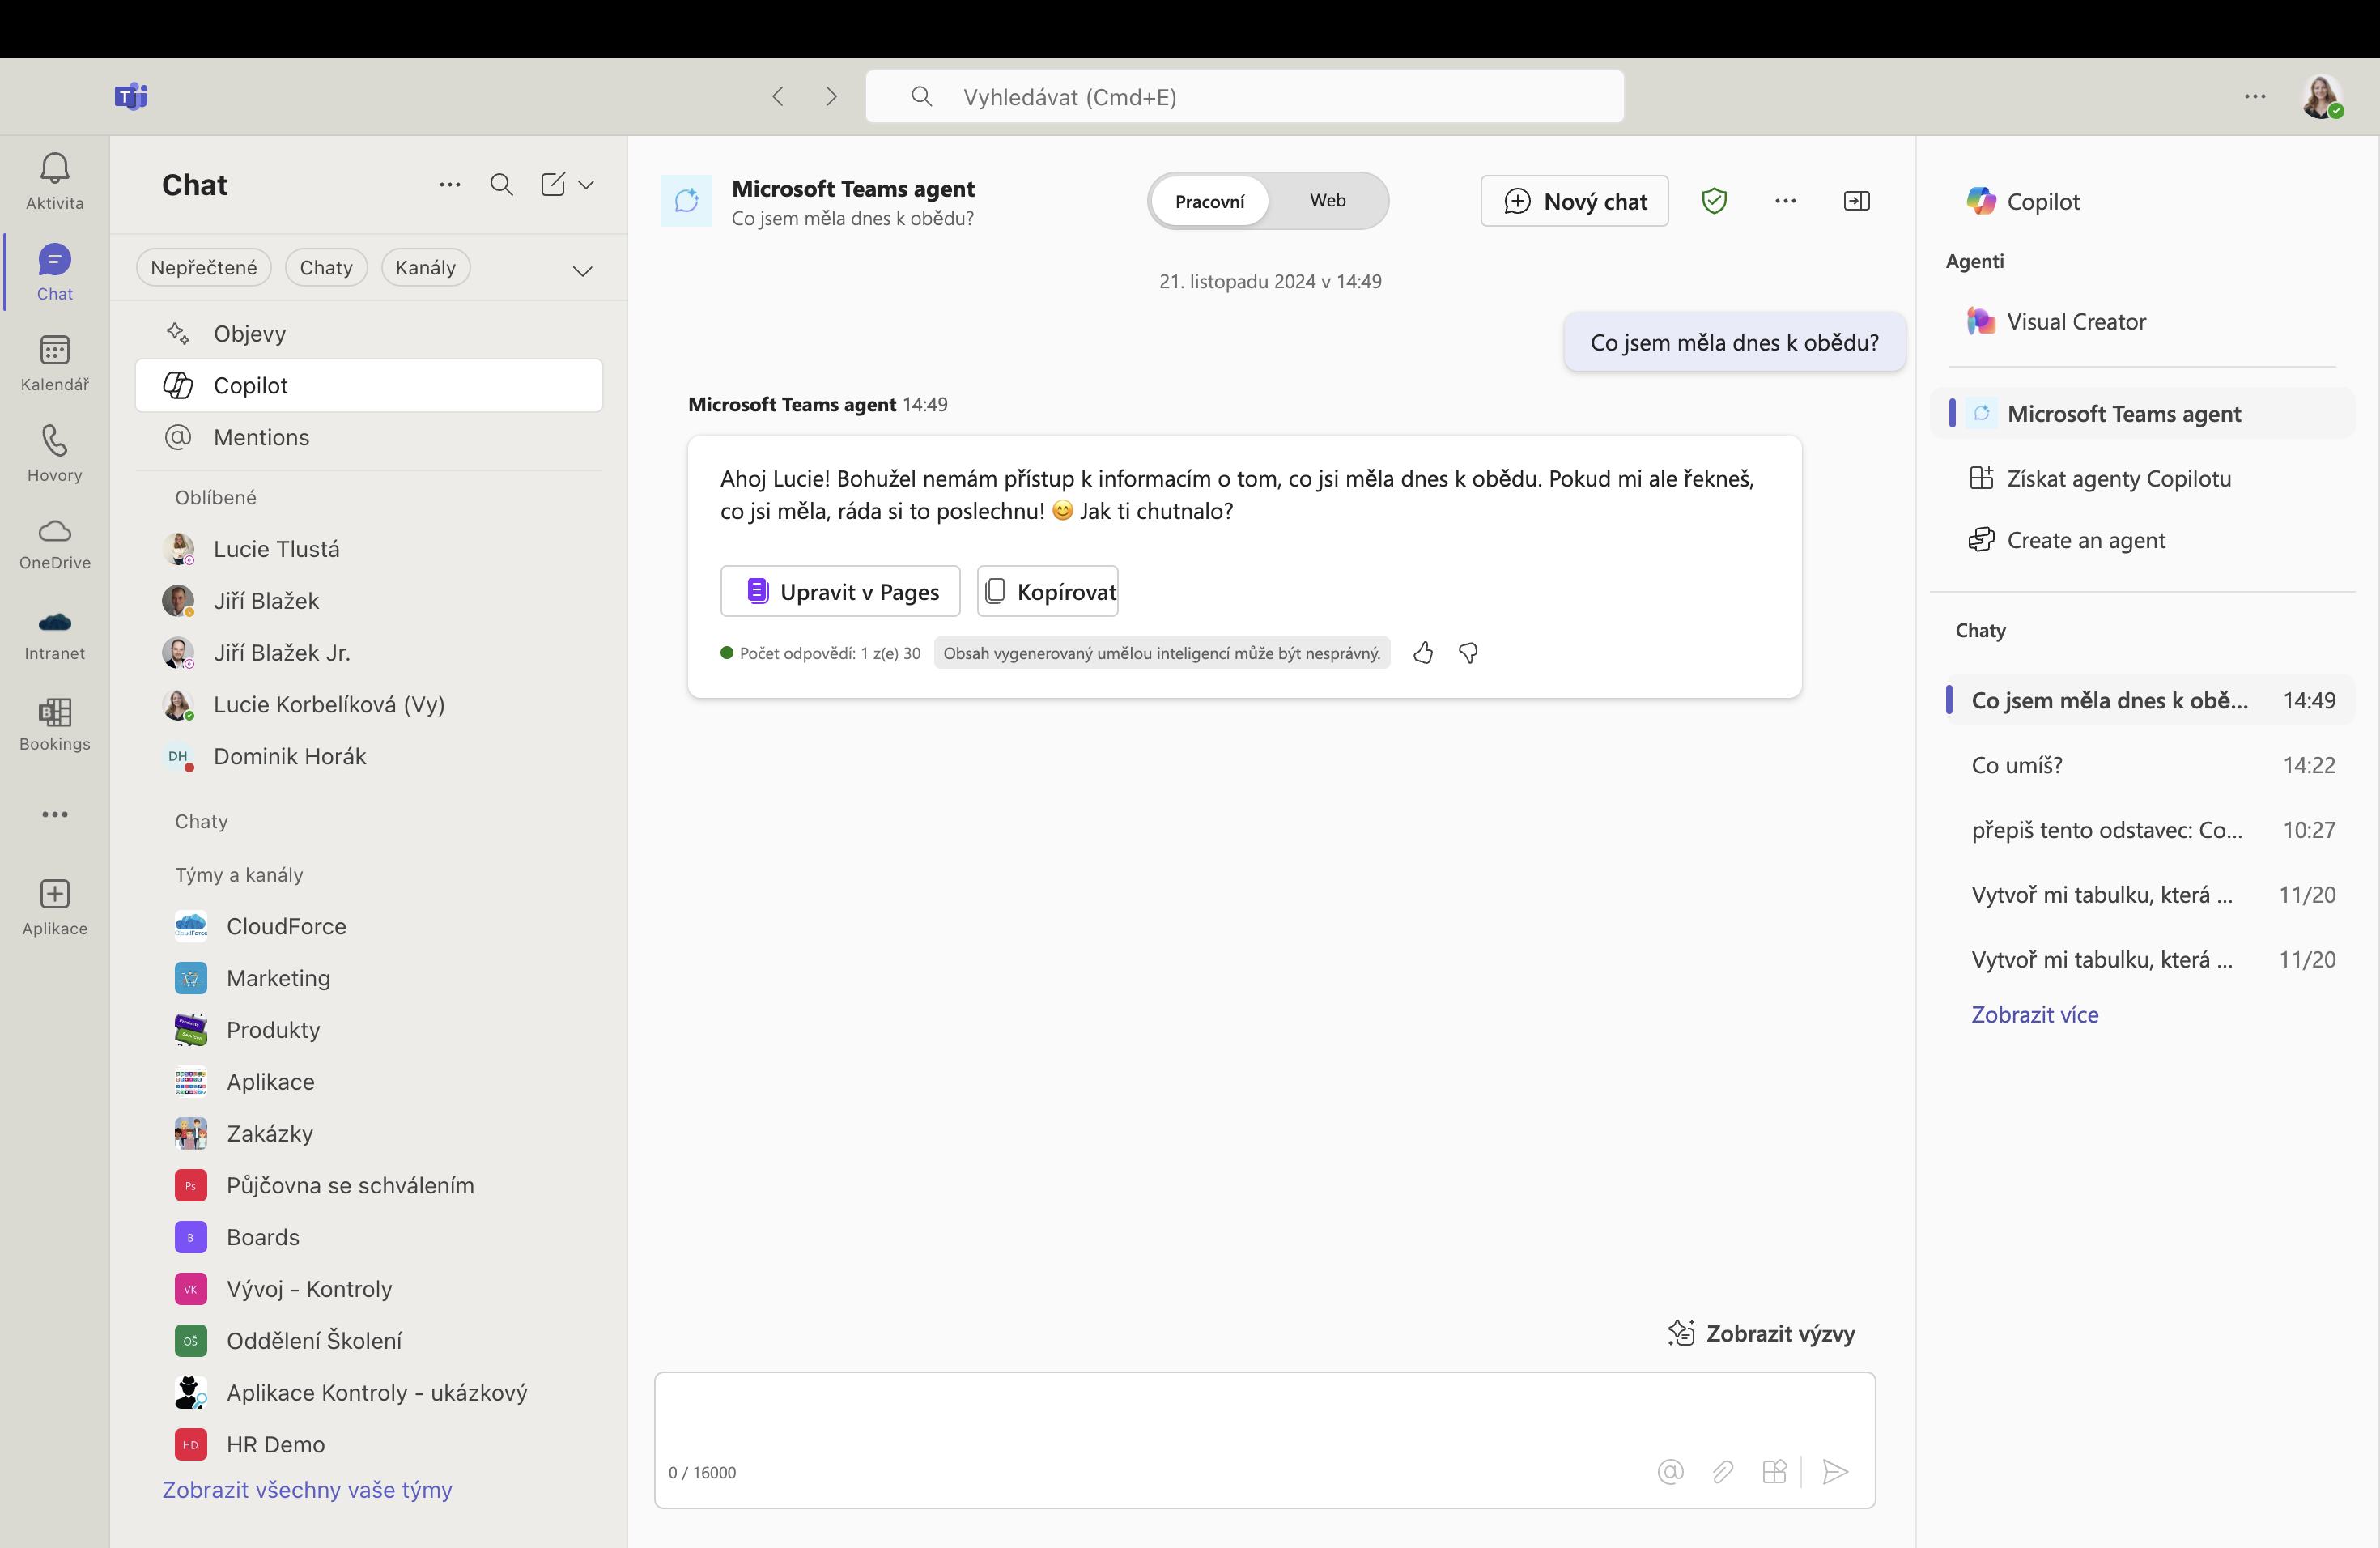The width and height of the screenshot is (2380, 1548).
Task: Open the HR Demo team
Action: coord(369,1444)
